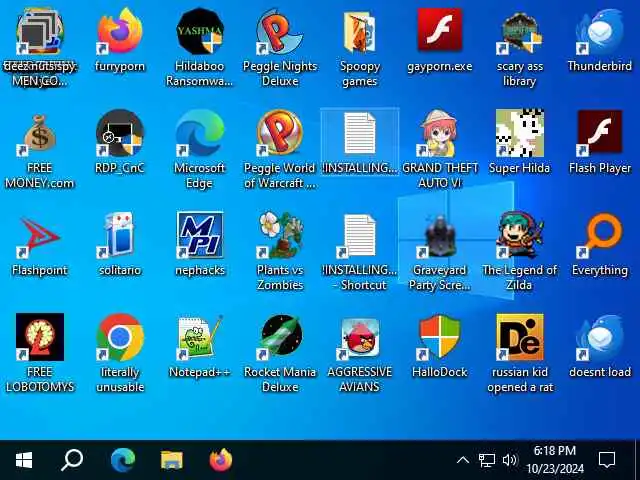Image resolution: width=640 pixels, height=480 pixels.
Task: Launch Firefox from the taskbar
Action: (221, 460)
